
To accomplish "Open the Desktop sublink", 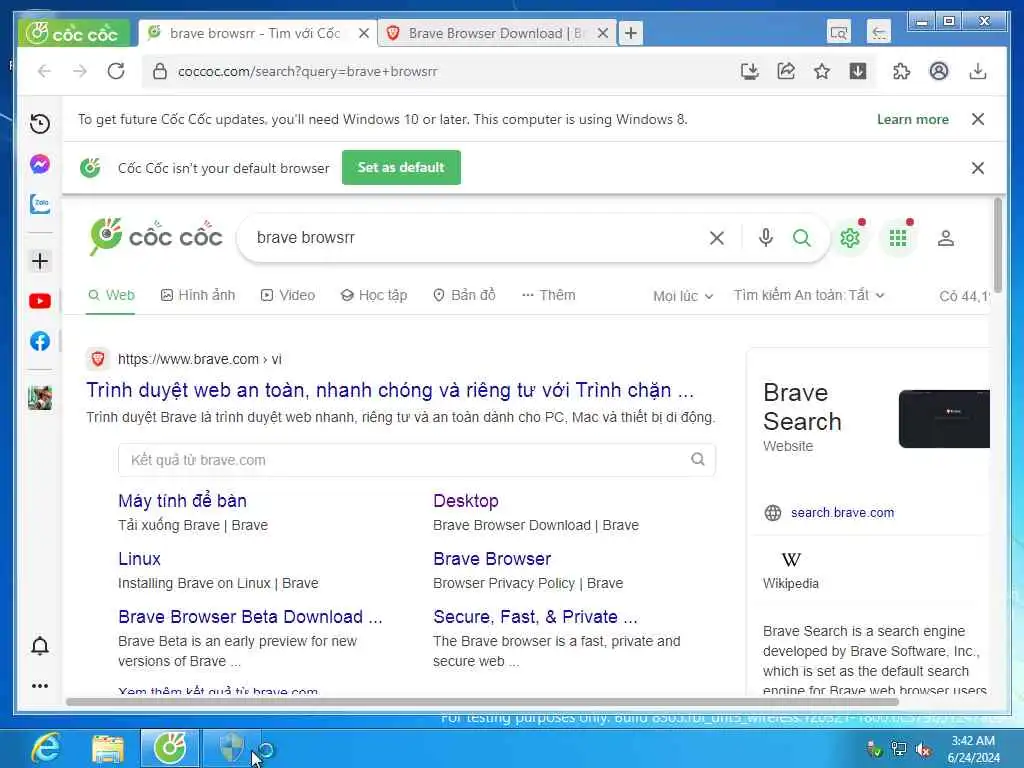I will click(466, 501).
